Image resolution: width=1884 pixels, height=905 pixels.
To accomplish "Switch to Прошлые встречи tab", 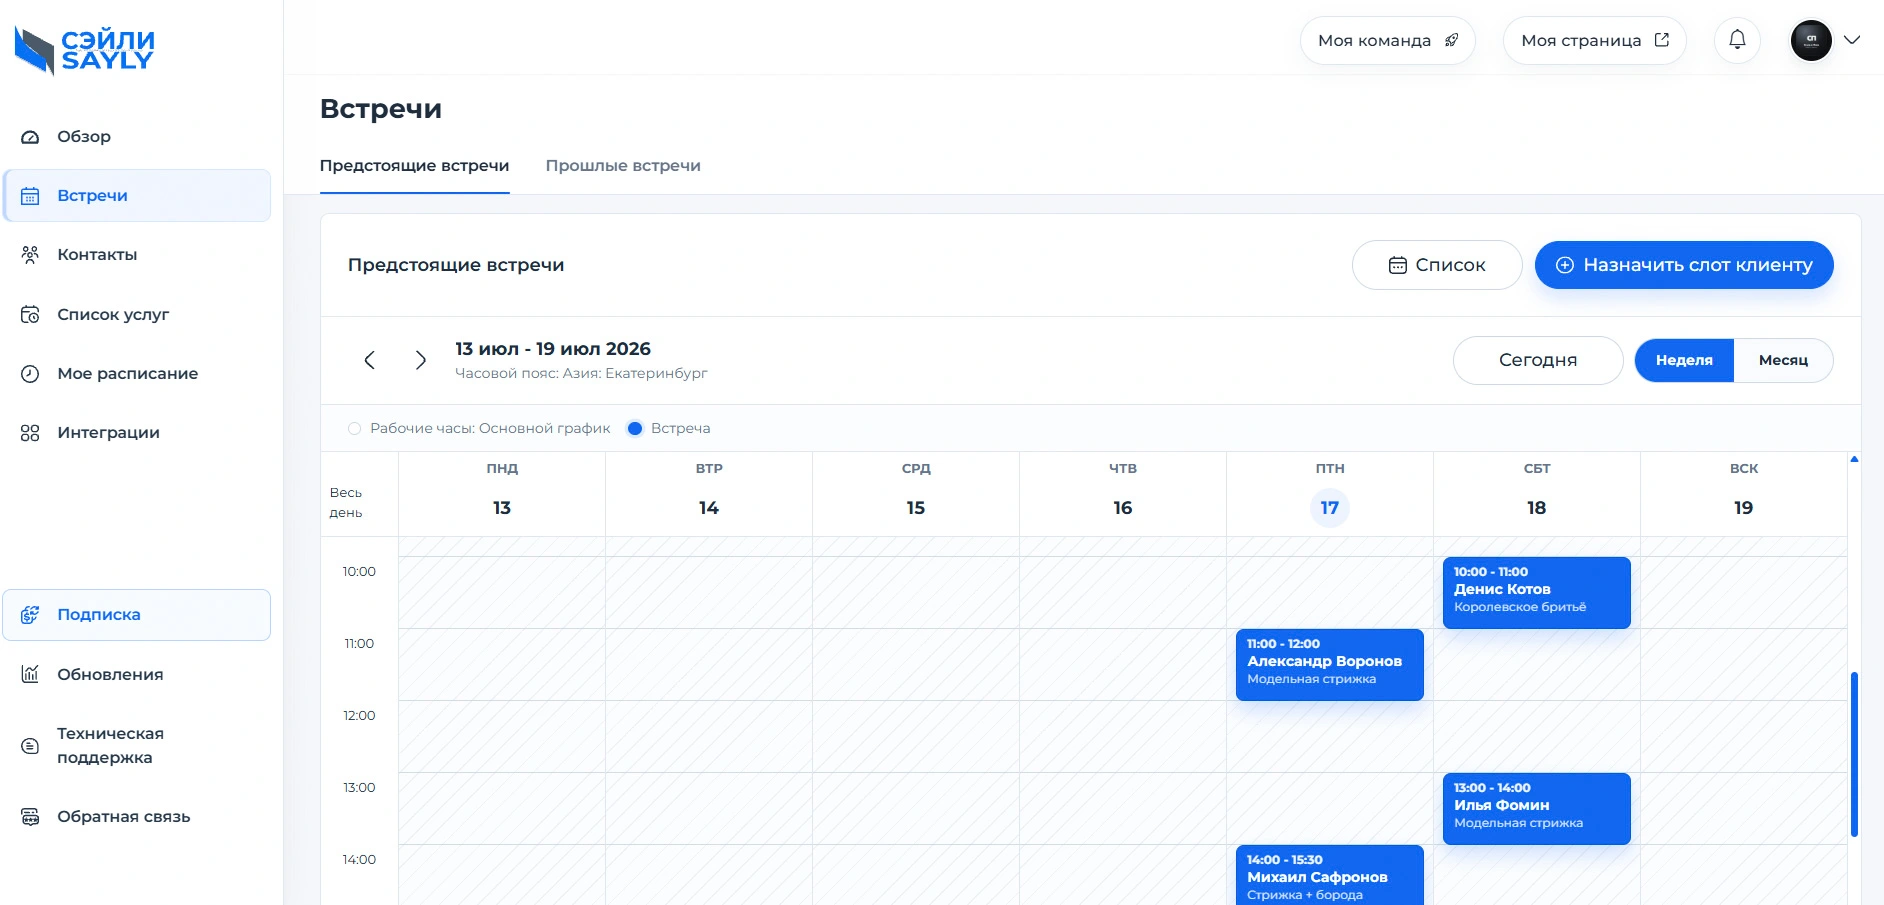I will click(x=623, y=166).
